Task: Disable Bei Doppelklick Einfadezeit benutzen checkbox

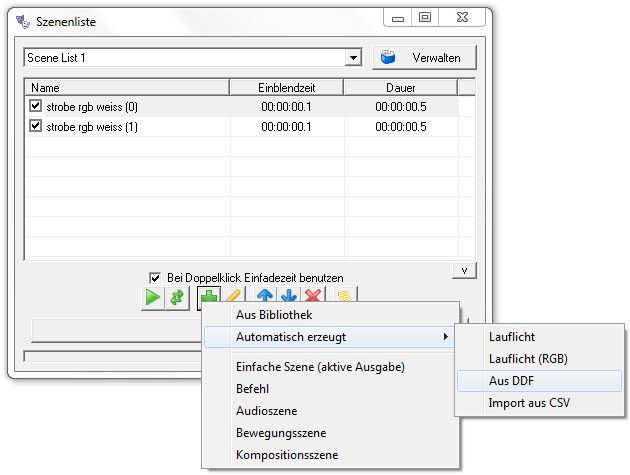Action: coord(155,277)
